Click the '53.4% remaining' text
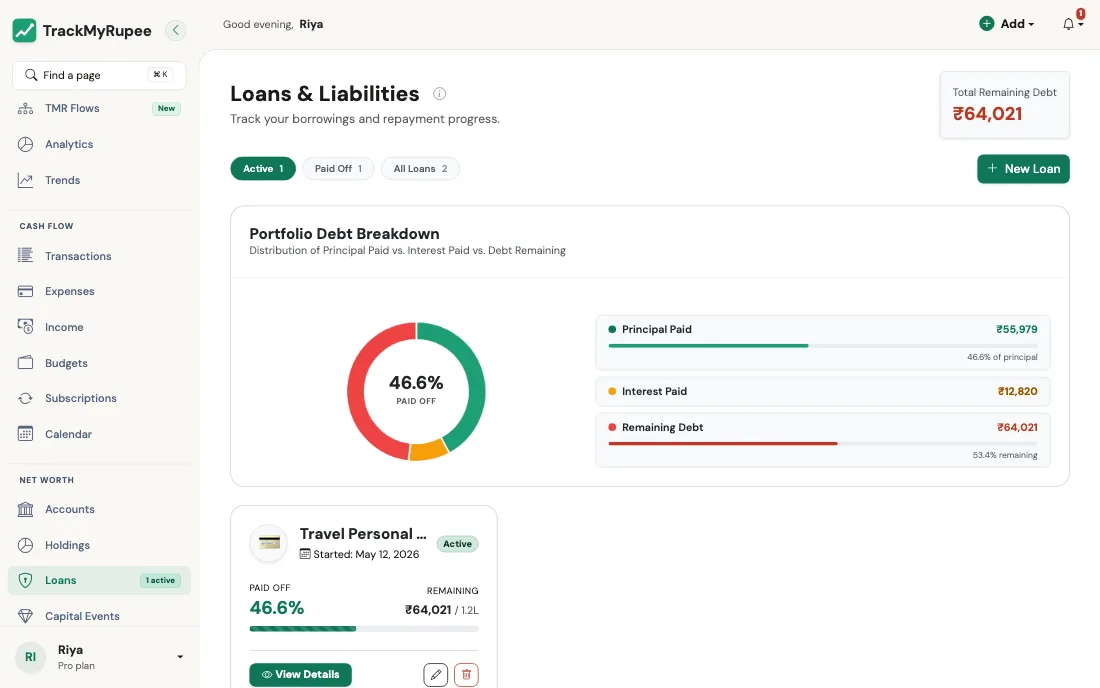 coord(1005,455)
